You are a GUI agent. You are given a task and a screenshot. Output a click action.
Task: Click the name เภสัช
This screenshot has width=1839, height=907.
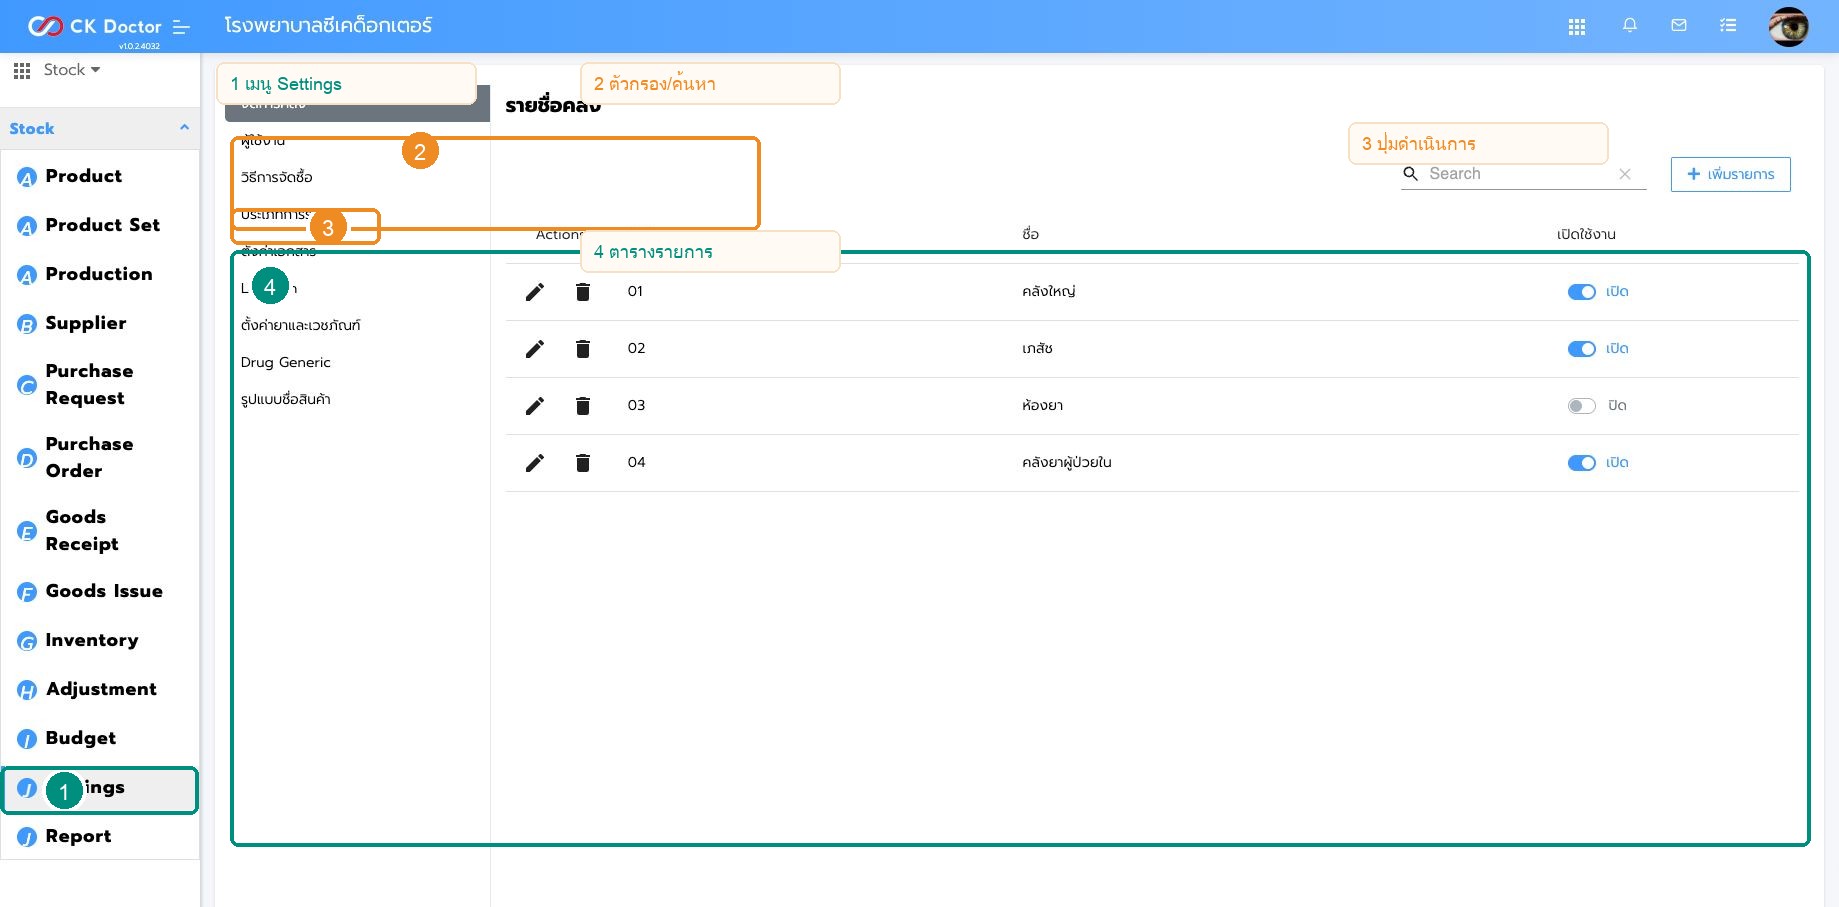tap(1037, 349)
